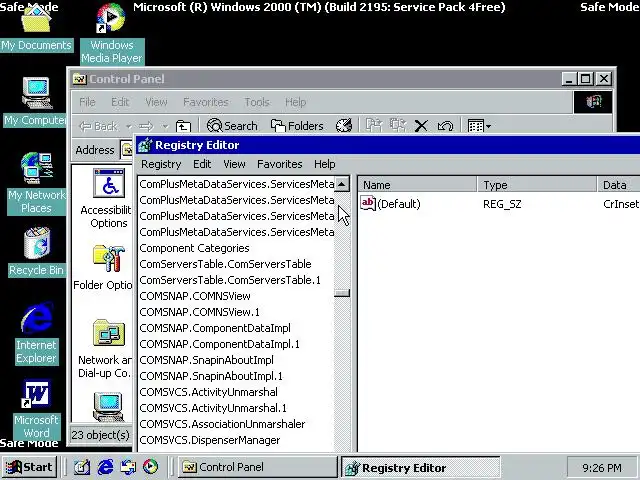Open Favorites menu in Registry Editor
This screenshot has width=640, height=480.
tap(280, 164)
